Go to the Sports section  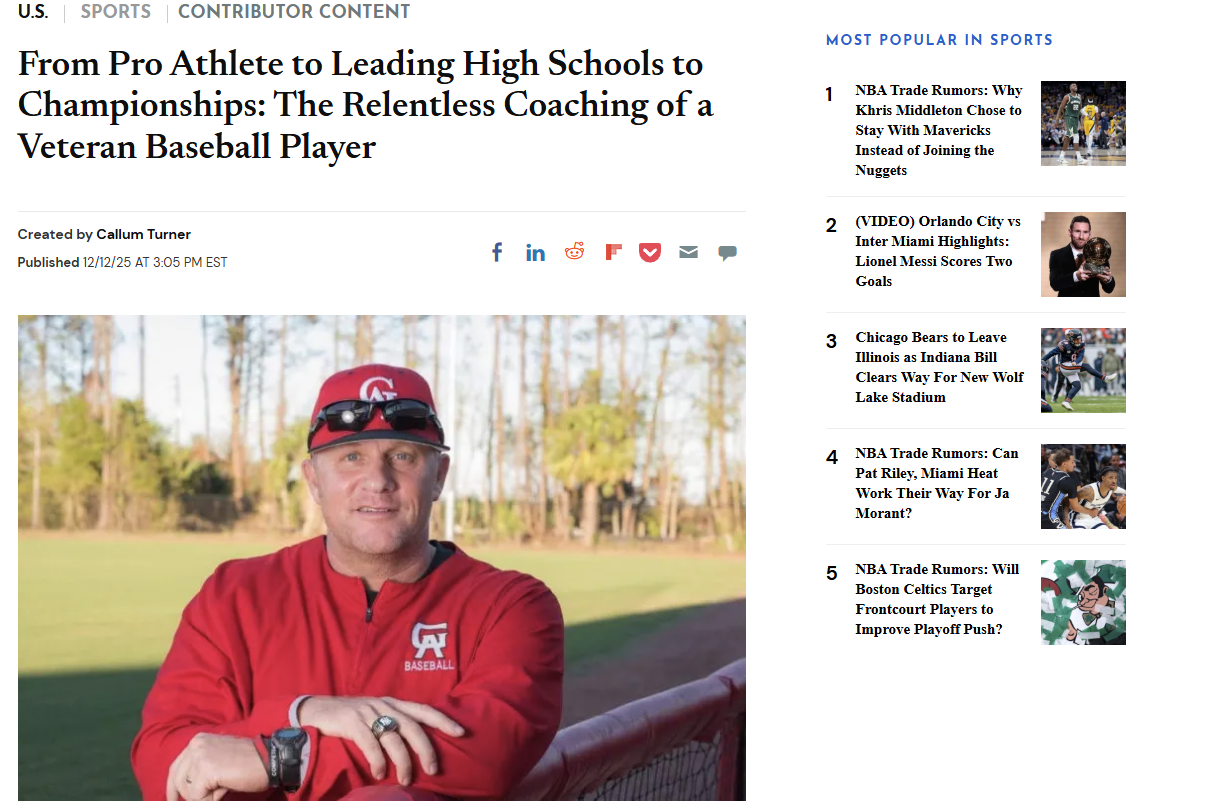pyautogui.click(x=116, y=12)
